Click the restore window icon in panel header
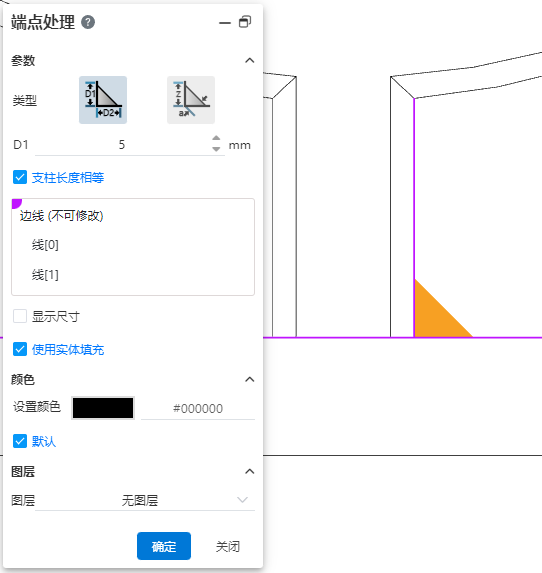542x573 pixels. pyautogui.click(x=245, y=22)
